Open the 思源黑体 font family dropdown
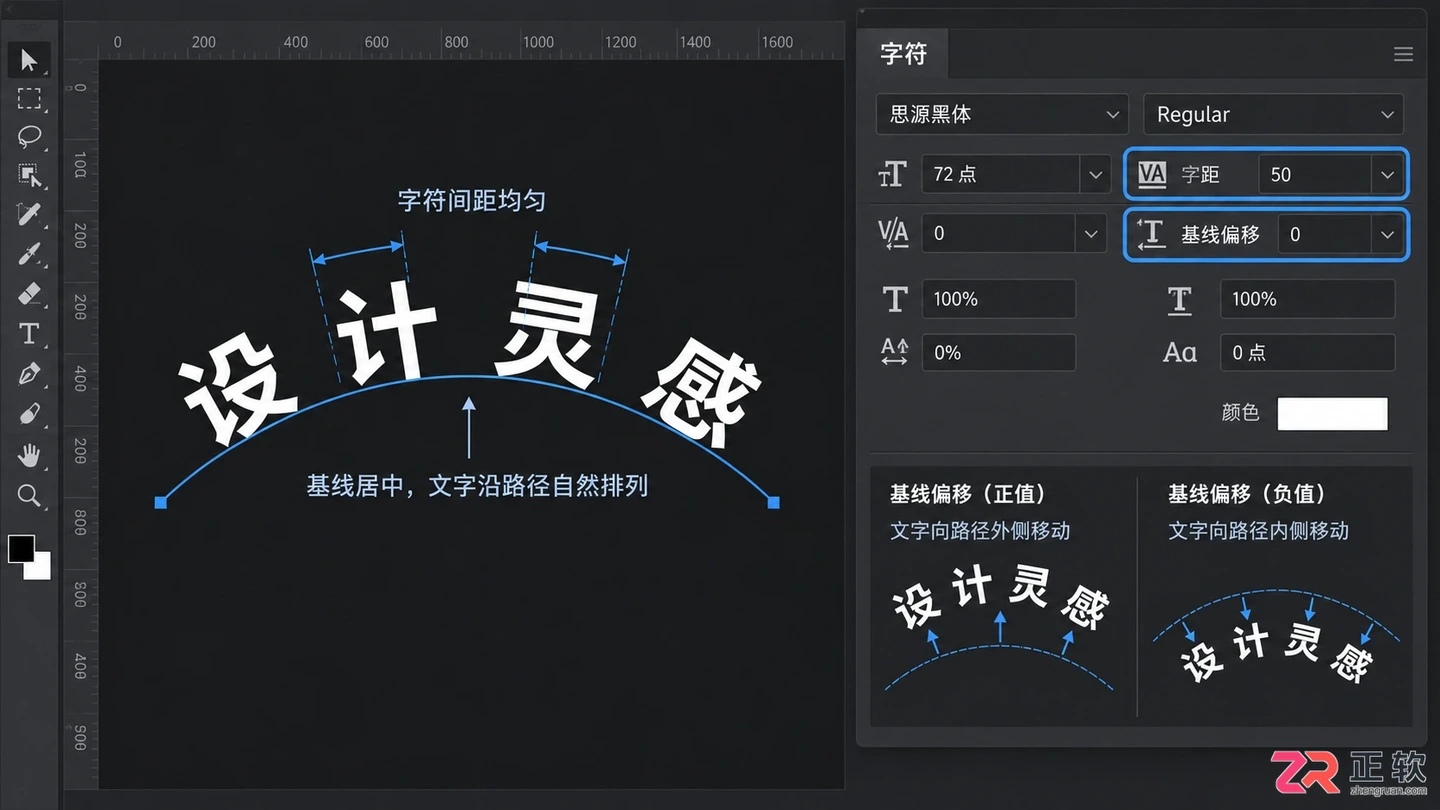The width and height of the screenshot is (1440, 810). tap(1002, 114)
